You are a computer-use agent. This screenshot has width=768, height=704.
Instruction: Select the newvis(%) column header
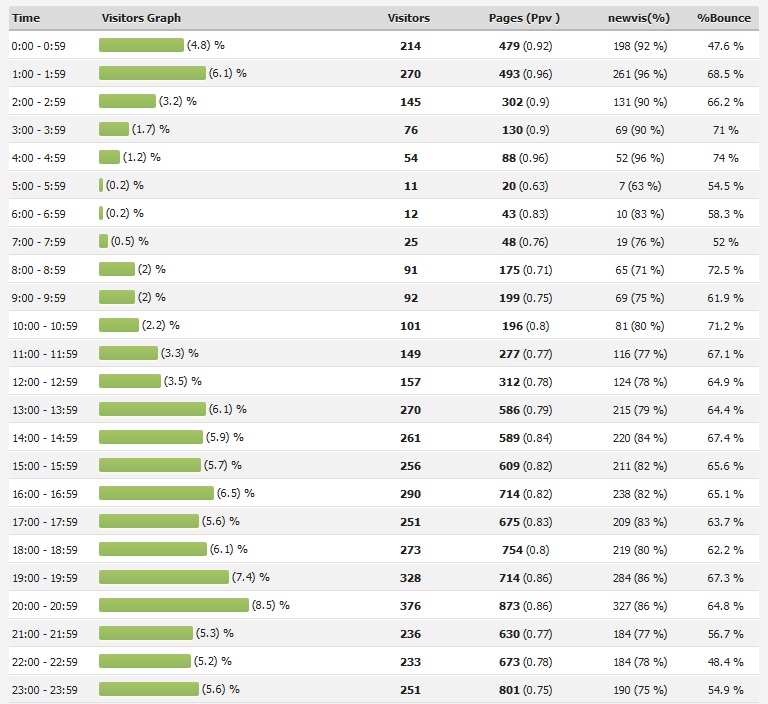click(638, 18)
